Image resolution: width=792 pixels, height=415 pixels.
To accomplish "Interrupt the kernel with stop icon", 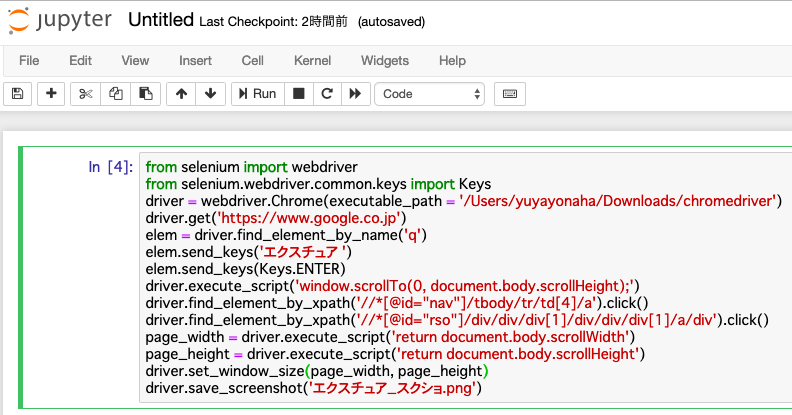I will pos(299,94).
